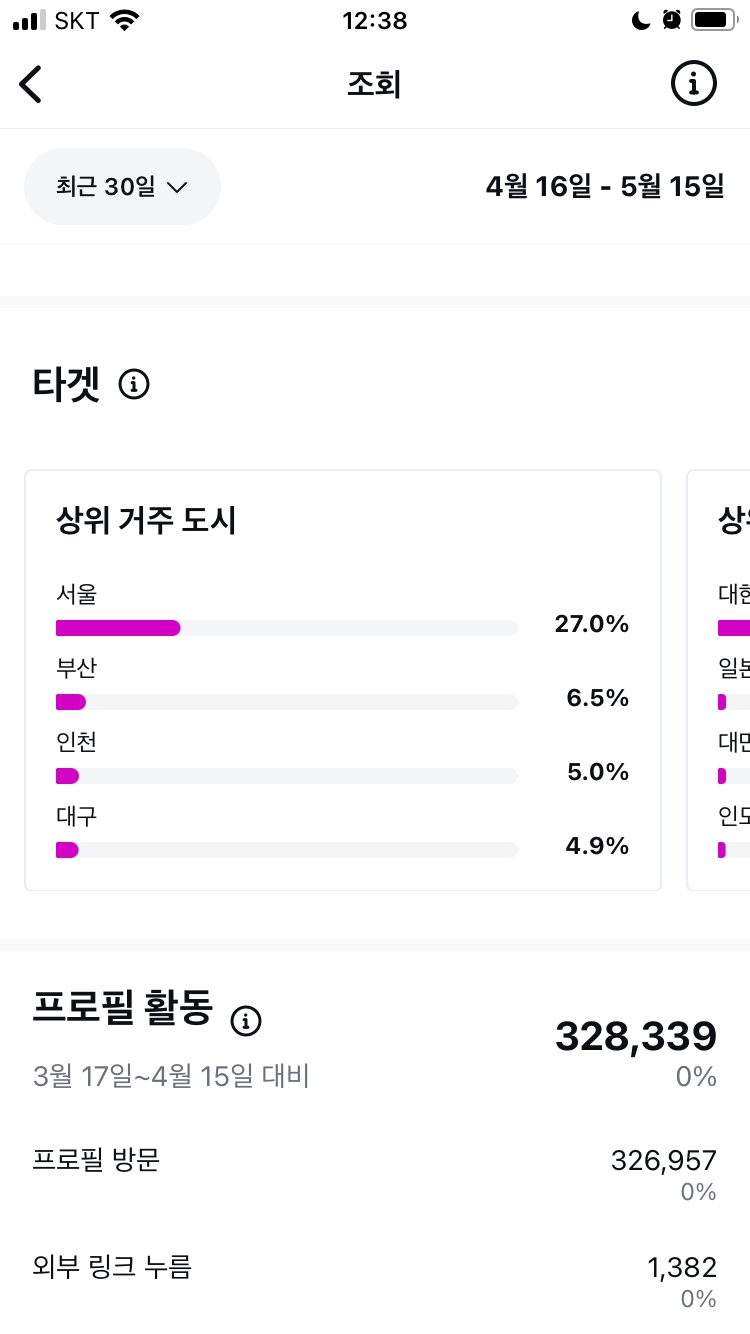Viewport: 750px width, 1334px height.
Task: Tap the Wi-Fi status icon
Action: coord(125,20)
